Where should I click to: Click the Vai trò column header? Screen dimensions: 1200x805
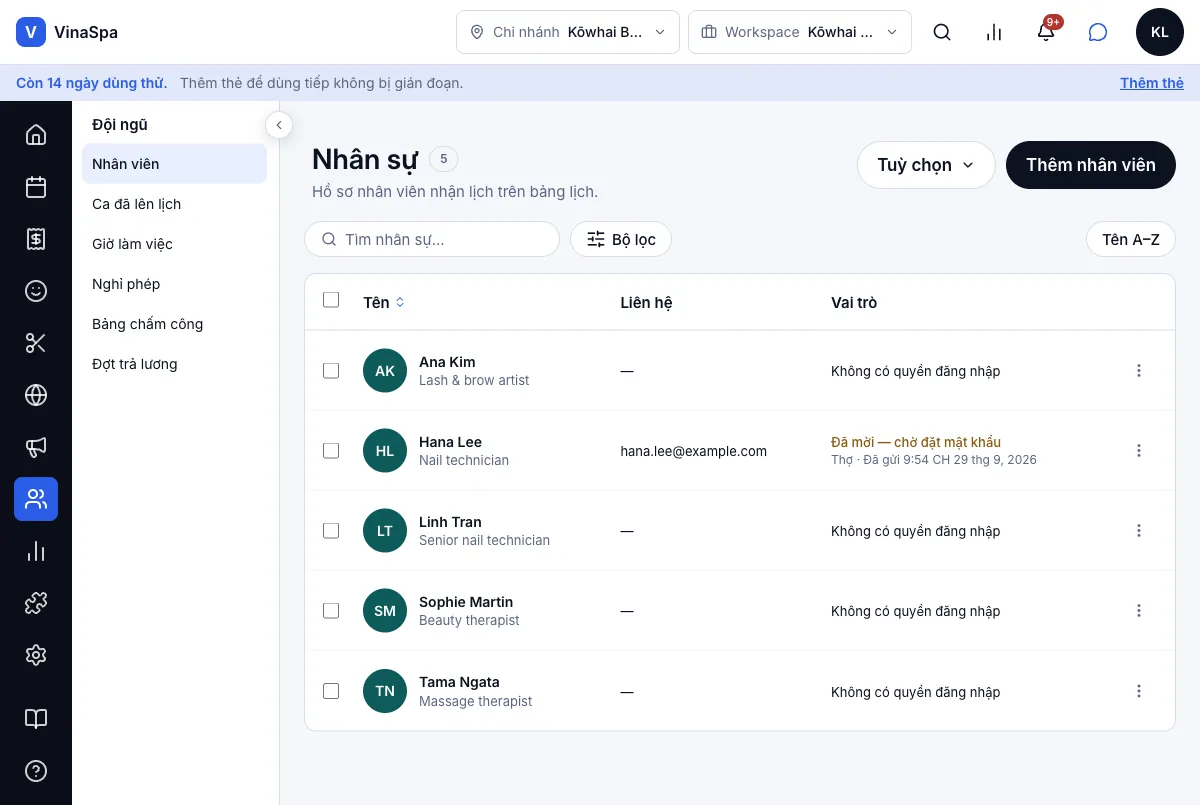click(x=854, y=302)
